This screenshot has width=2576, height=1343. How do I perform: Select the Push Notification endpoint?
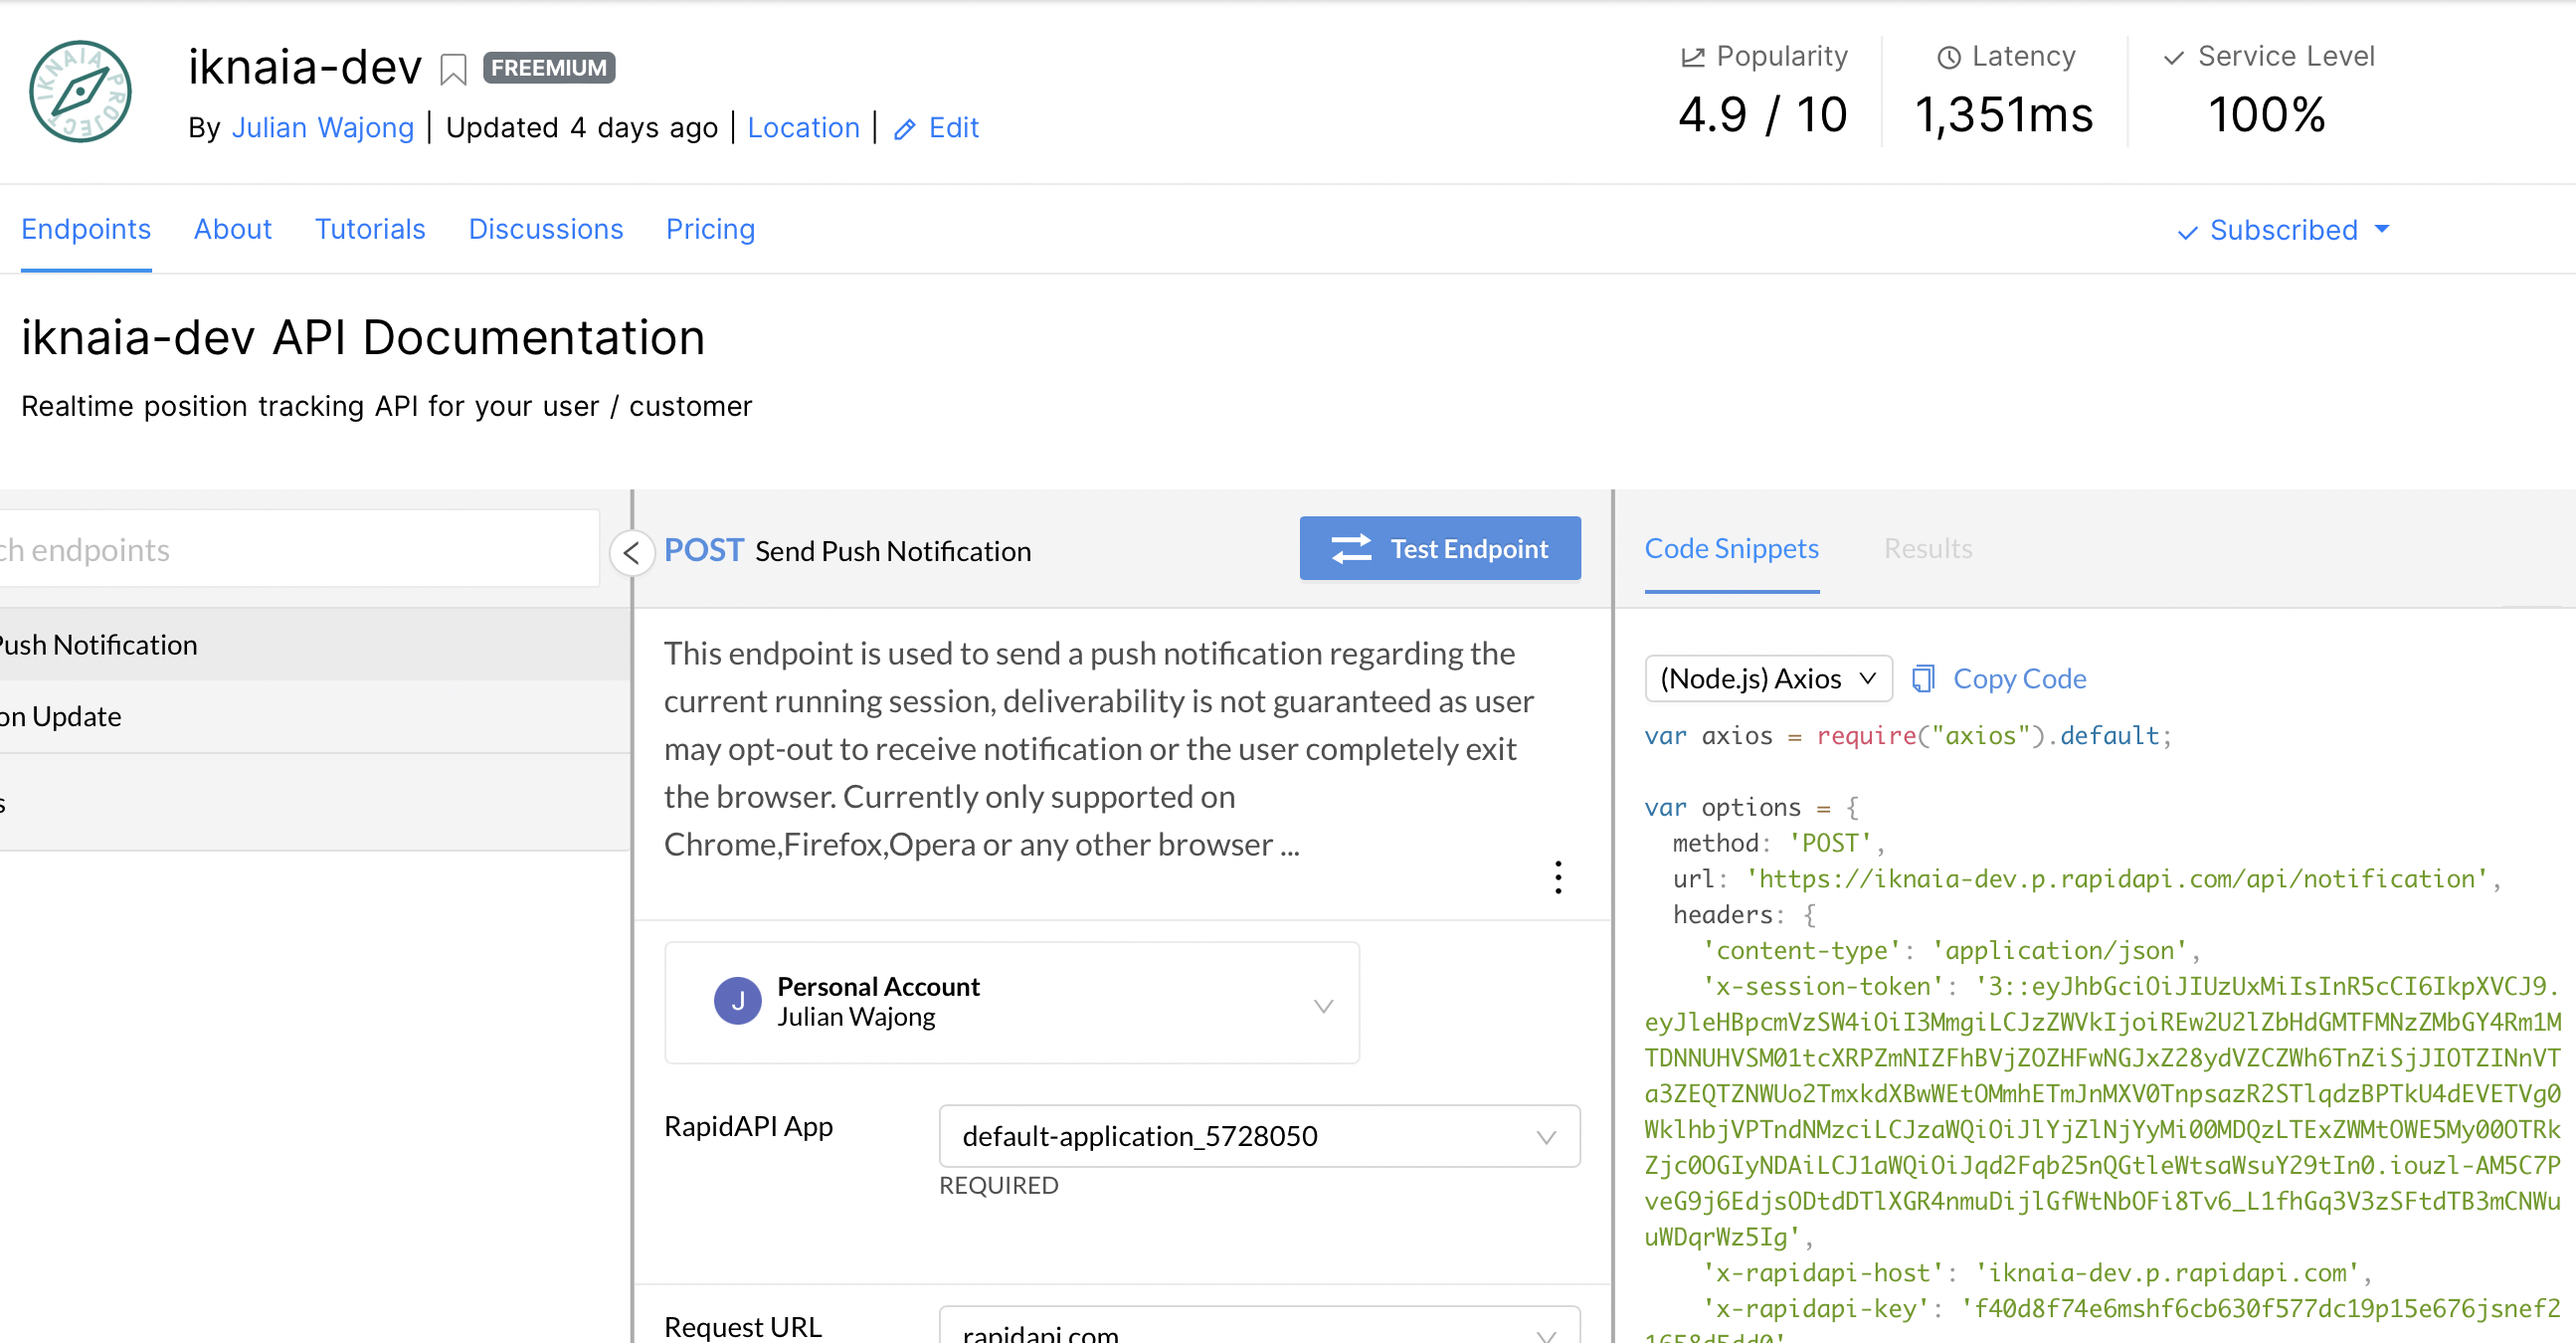point(315,645)
